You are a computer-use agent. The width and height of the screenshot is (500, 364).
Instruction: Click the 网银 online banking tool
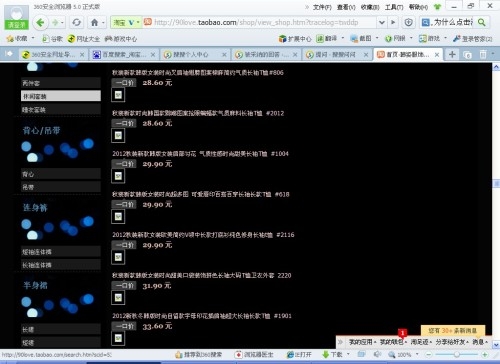395,39
